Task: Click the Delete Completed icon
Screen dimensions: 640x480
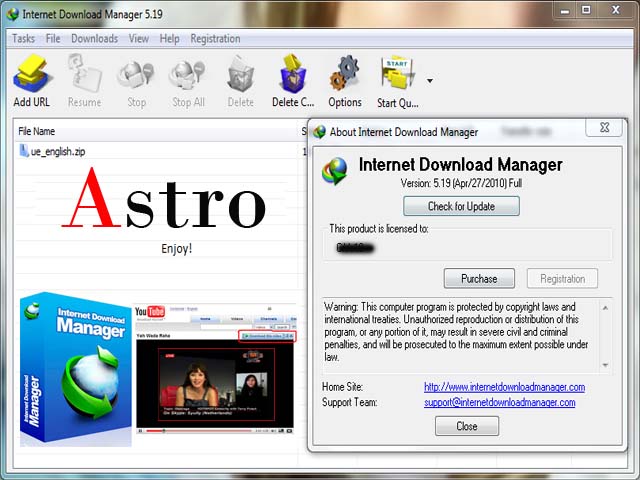Action: [x=293, y=74]
